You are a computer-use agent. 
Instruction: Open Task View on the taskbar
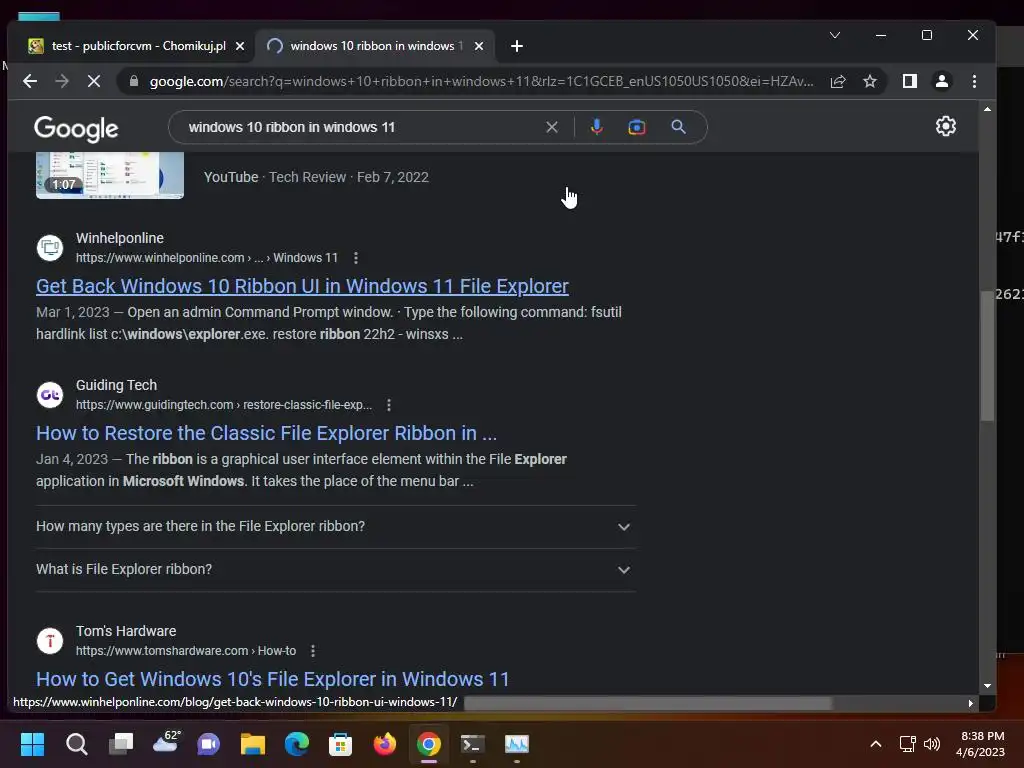coord(121,744)
